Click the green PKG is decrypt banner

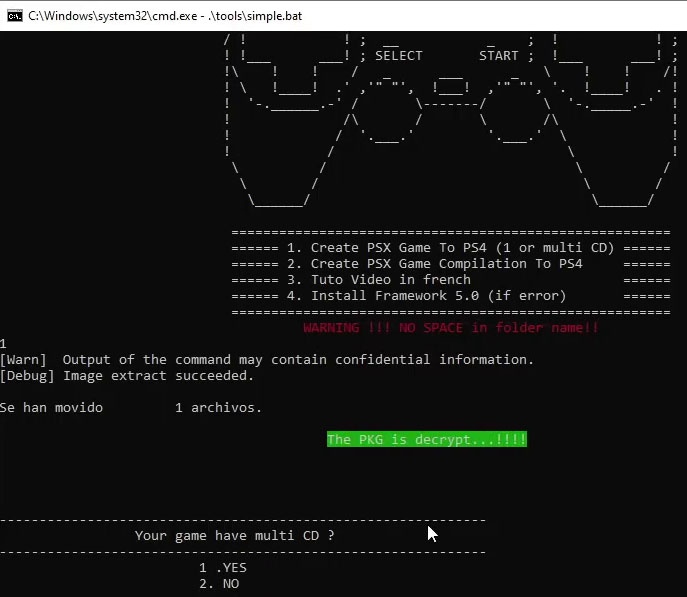(x=427, y=439)
